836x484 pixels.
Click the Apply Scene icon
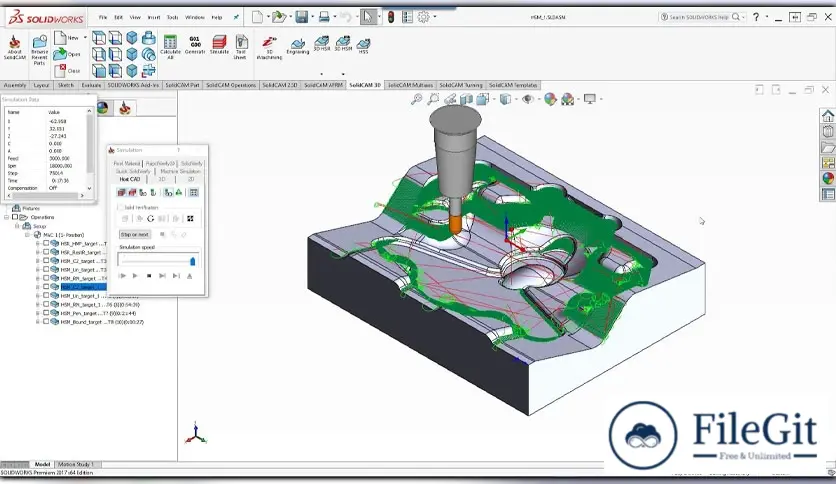567,99
